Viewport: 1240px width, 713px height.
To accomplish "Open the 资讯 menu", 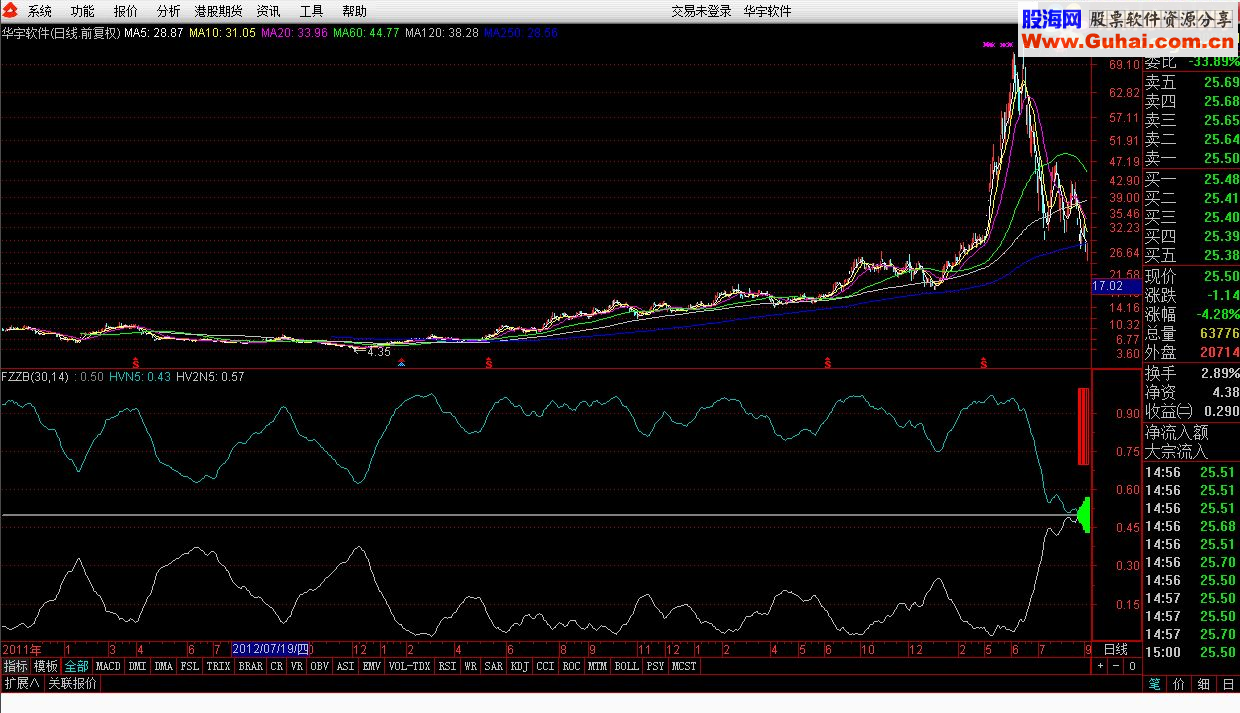I will 268,11.
